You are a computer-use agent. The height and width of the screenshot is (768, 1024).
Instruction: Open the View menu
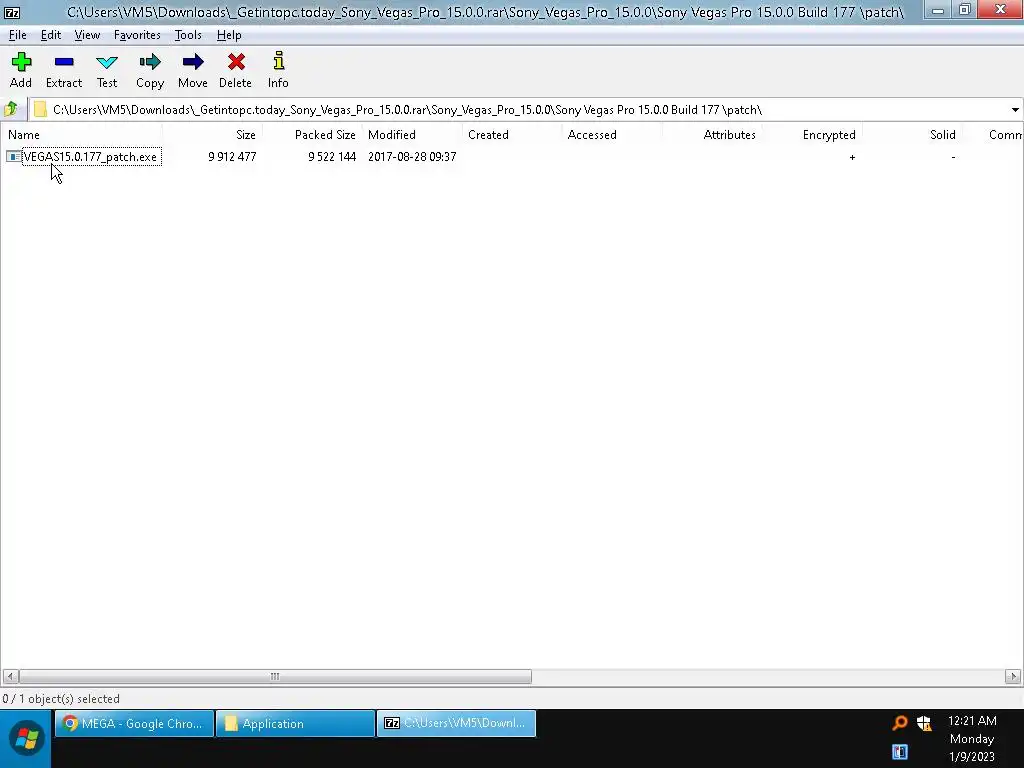click(87, 35)
